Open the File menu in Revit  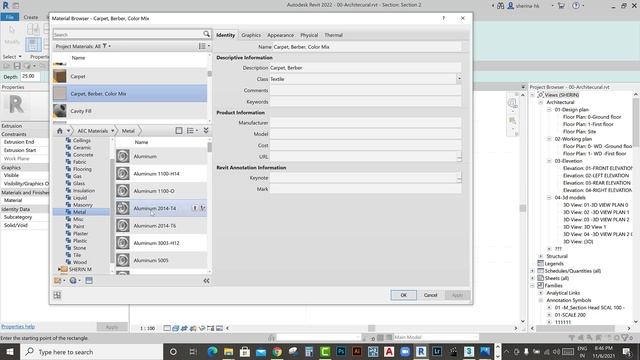9,17
